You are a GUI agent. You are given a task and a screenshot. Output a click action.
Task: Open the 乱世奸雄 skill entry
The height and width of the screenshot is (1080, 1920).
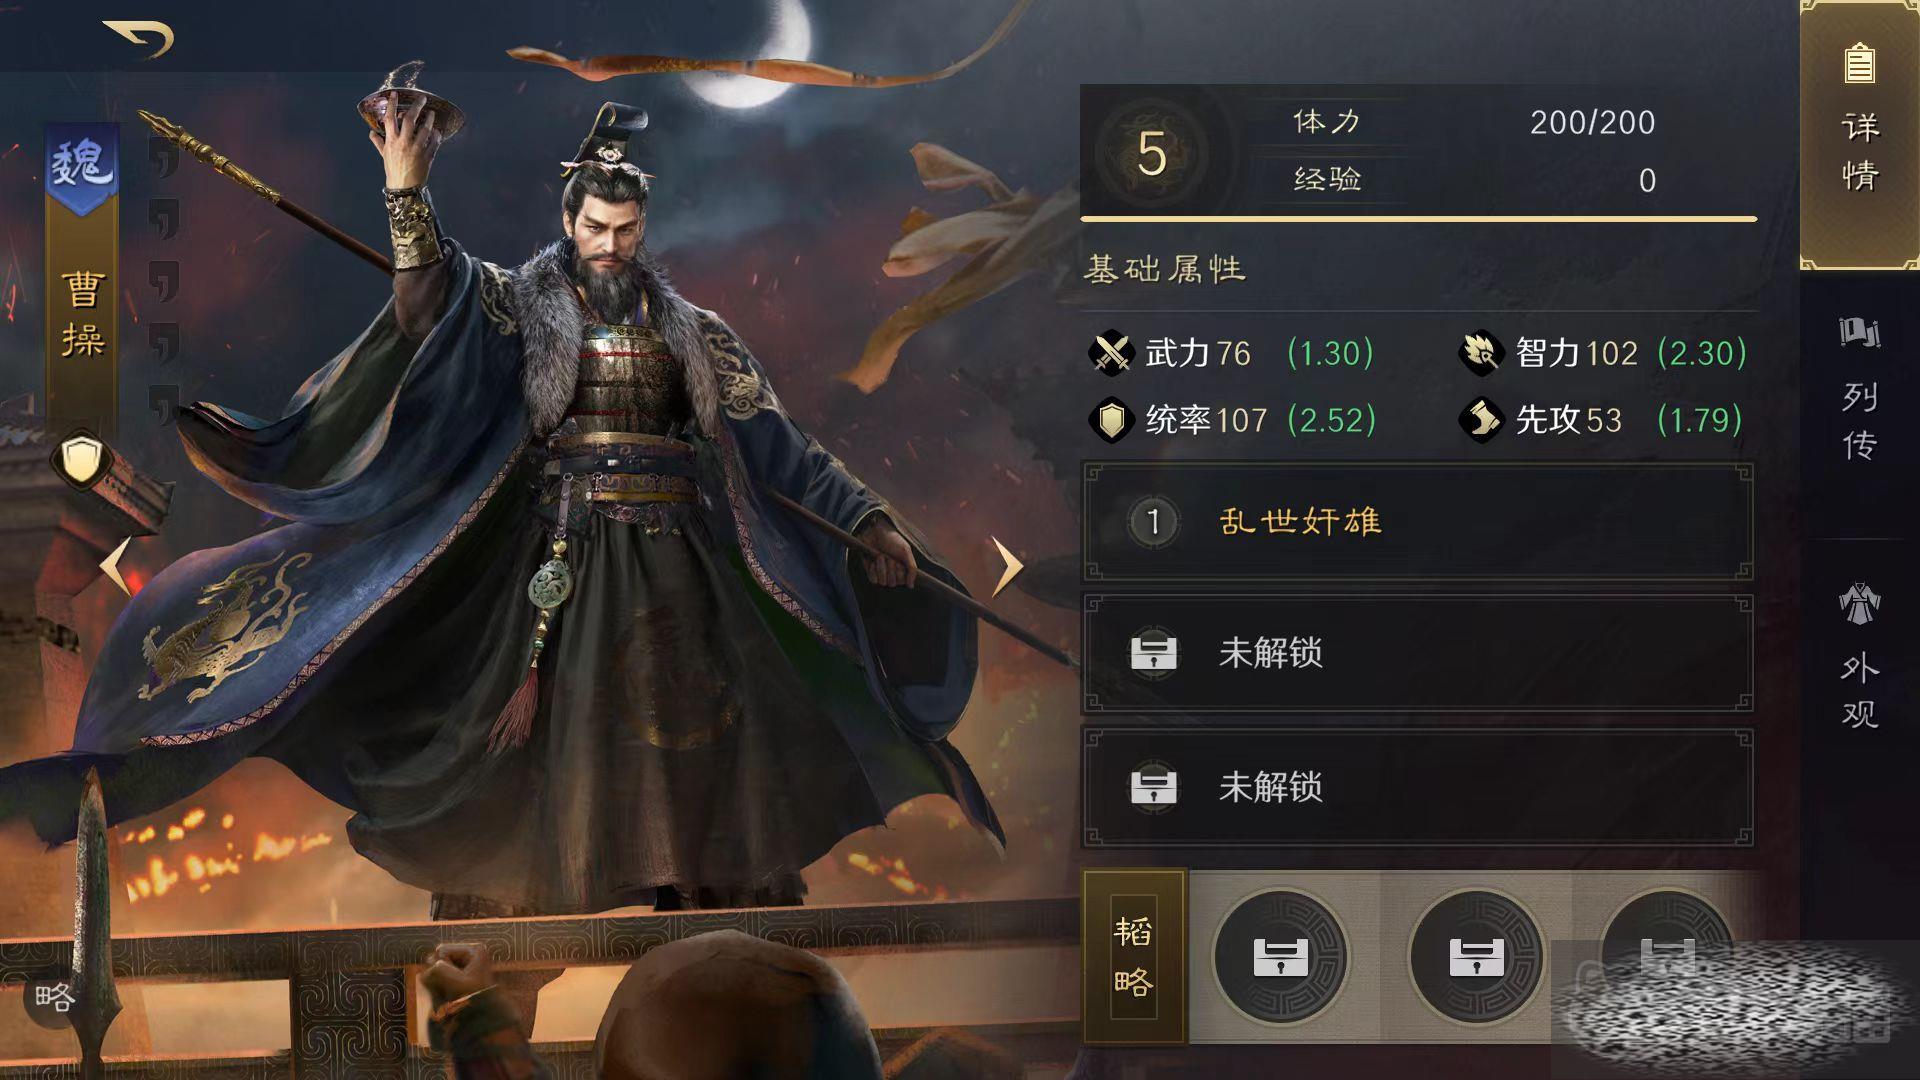coord(1418,522)
